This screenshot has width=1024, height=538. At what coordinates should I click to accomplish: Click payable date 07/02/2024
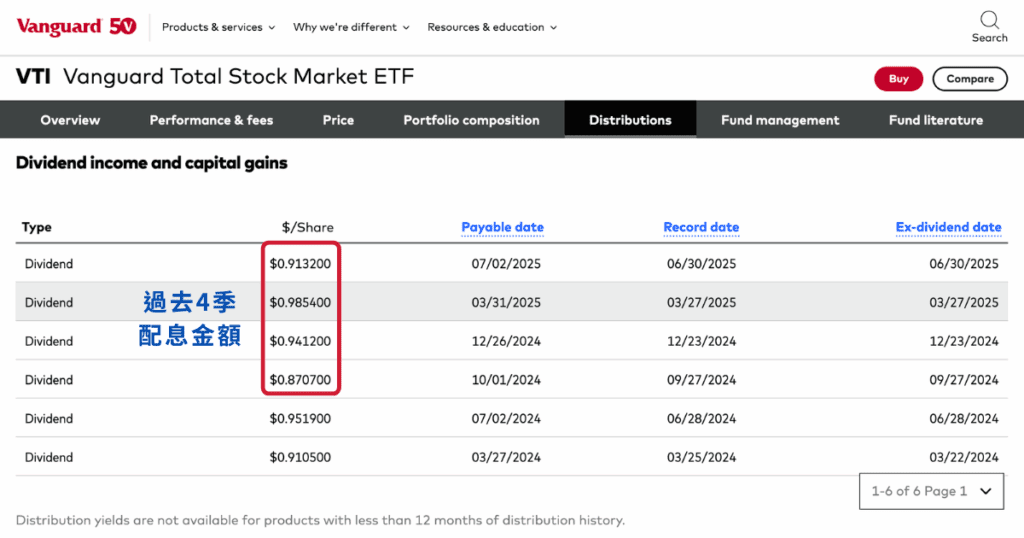click(506, 419)
